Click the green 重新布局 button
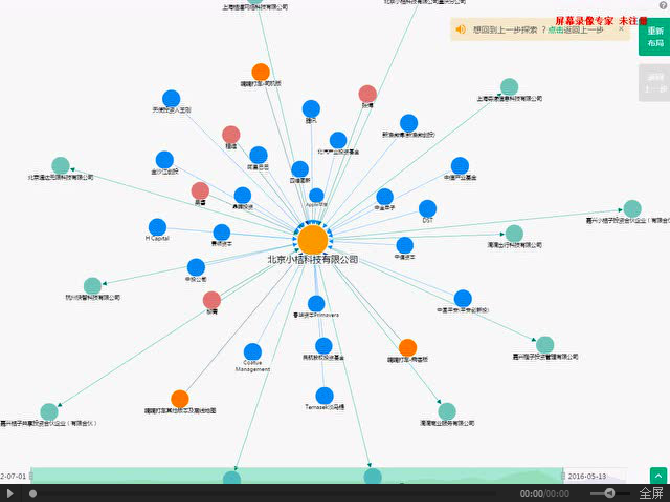 click(655, 37)
